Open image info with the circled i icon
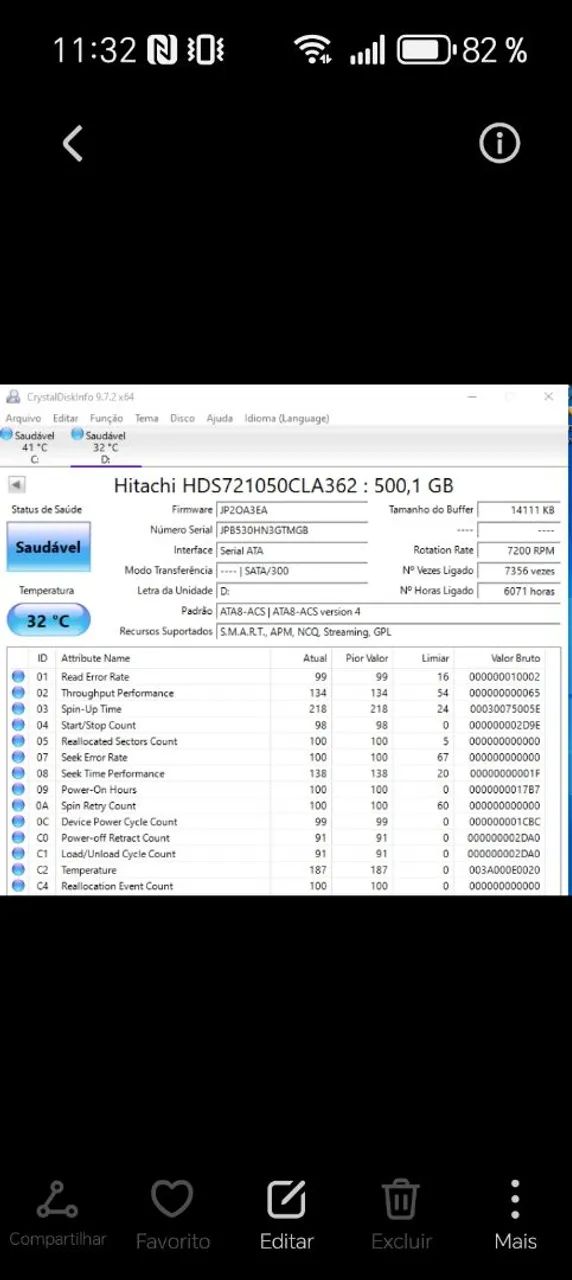This screenshot has height=1280, width=572. [500, 144]
